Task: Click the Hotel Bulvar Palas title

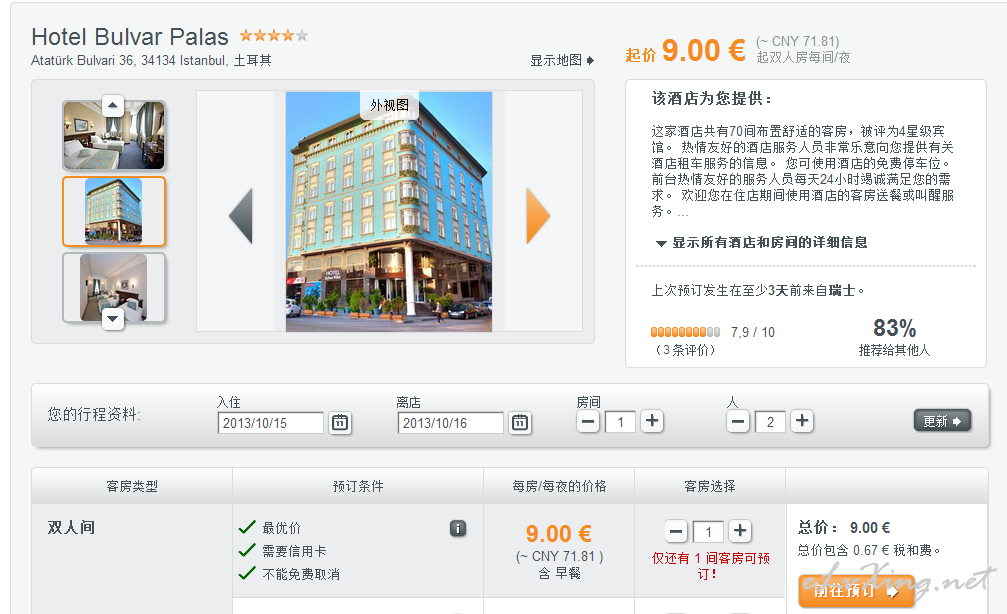Action: (x=130, y=37)
